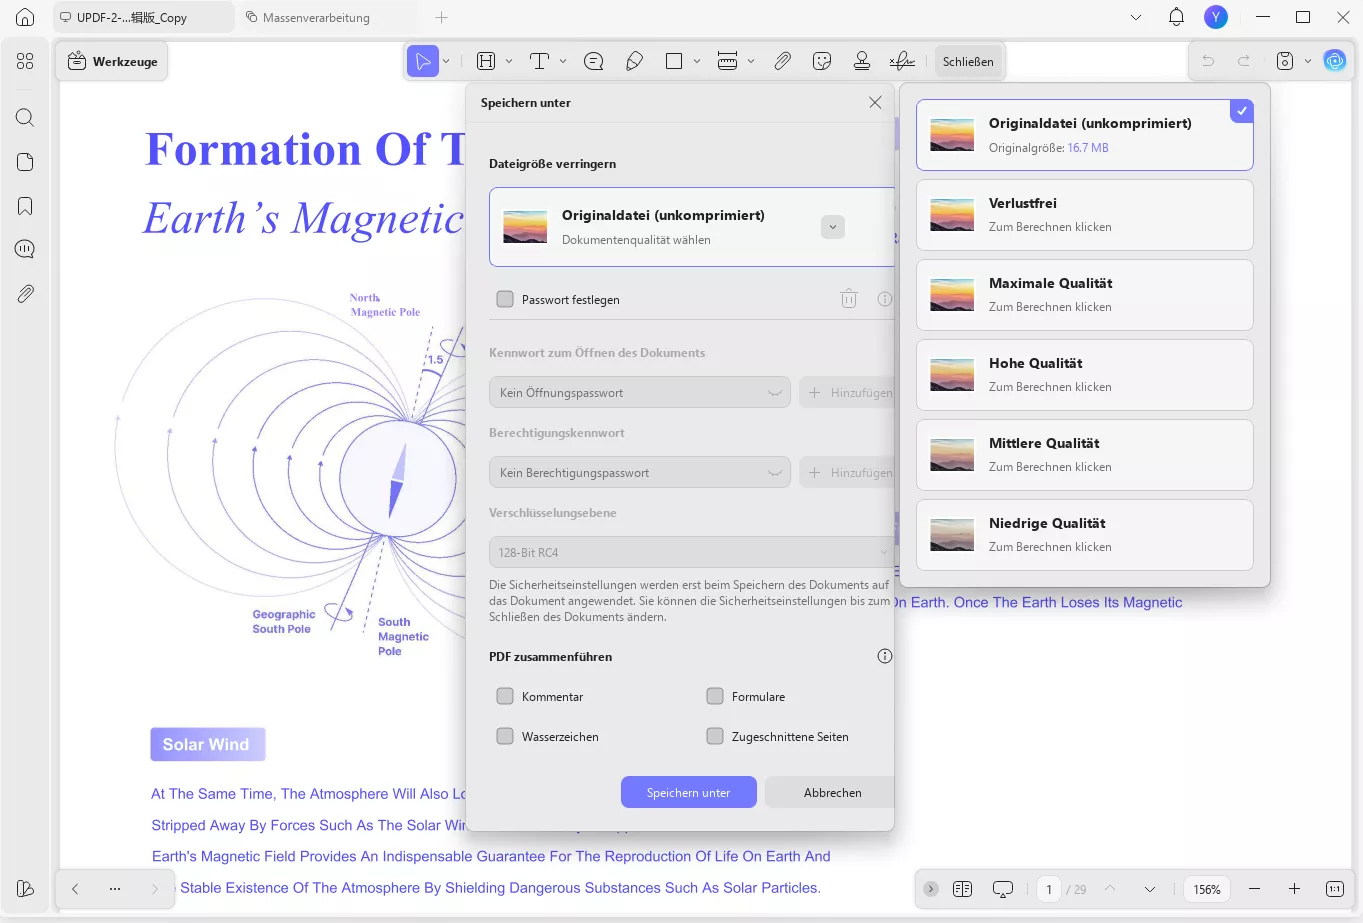Open the Kein Berechtigungspasswort dropdown
Screen dimensions: 1363x923
tap(640, 472)
